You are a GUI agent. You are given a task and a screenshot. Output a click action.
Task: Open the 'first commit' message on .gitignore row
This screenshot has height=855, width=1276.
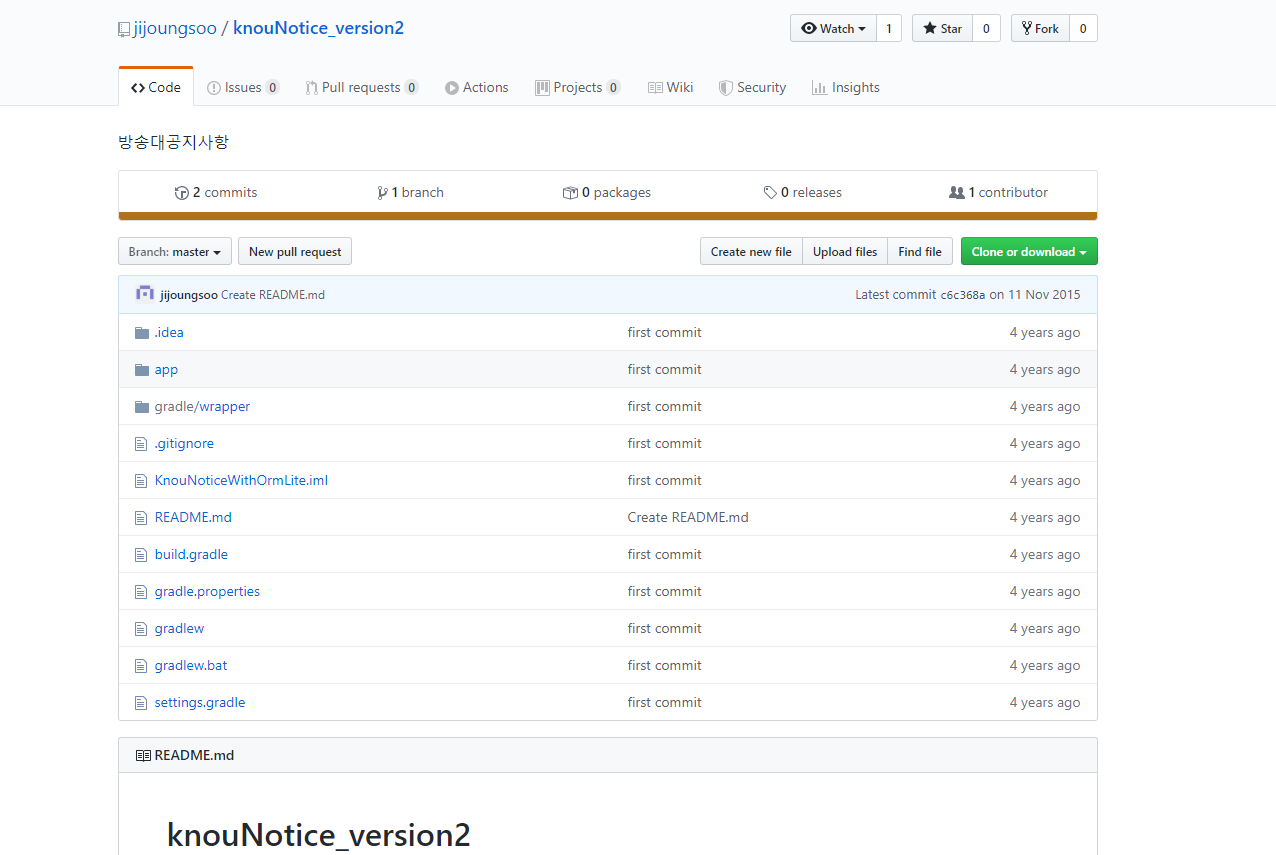point(665,444)
